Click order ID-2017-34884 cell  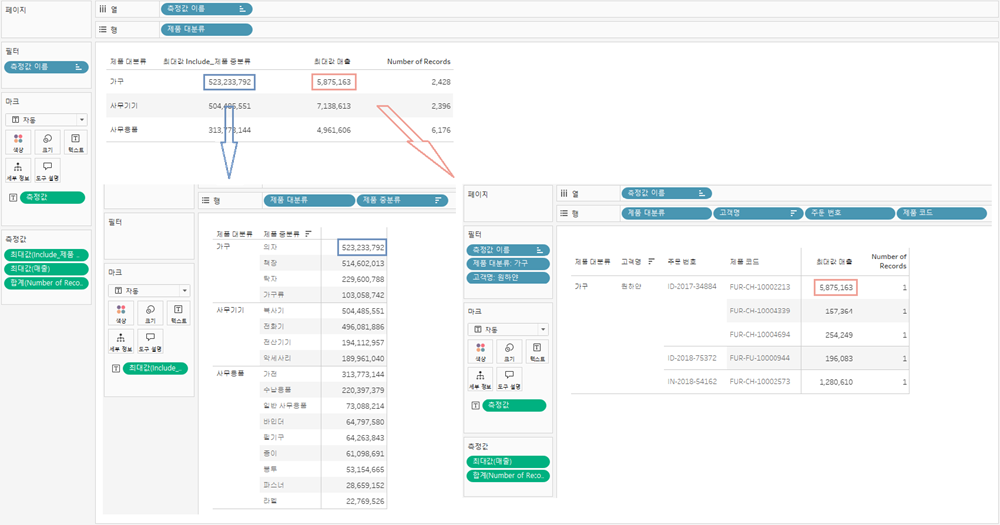692,287
